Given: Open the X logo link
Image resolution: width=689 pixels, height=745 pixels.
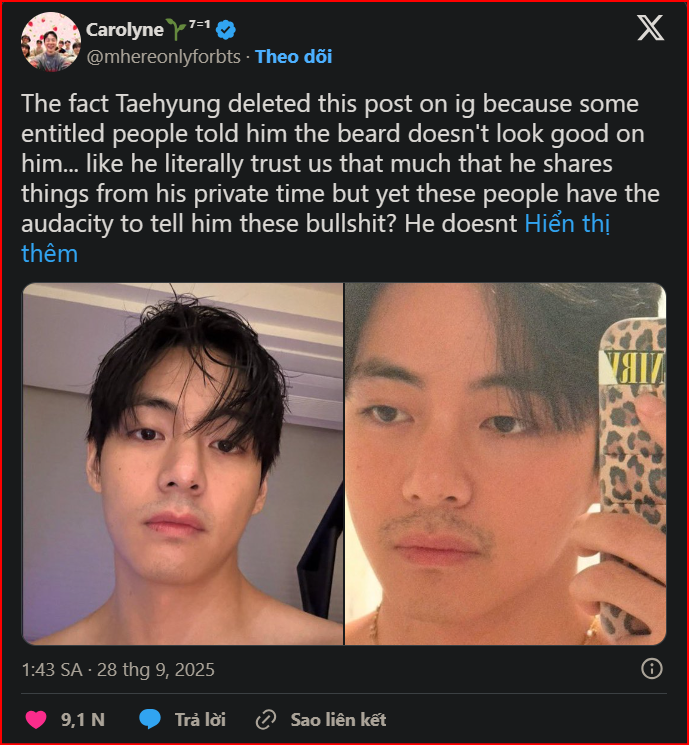Looking at the screenshot, I should pos(650,28).
